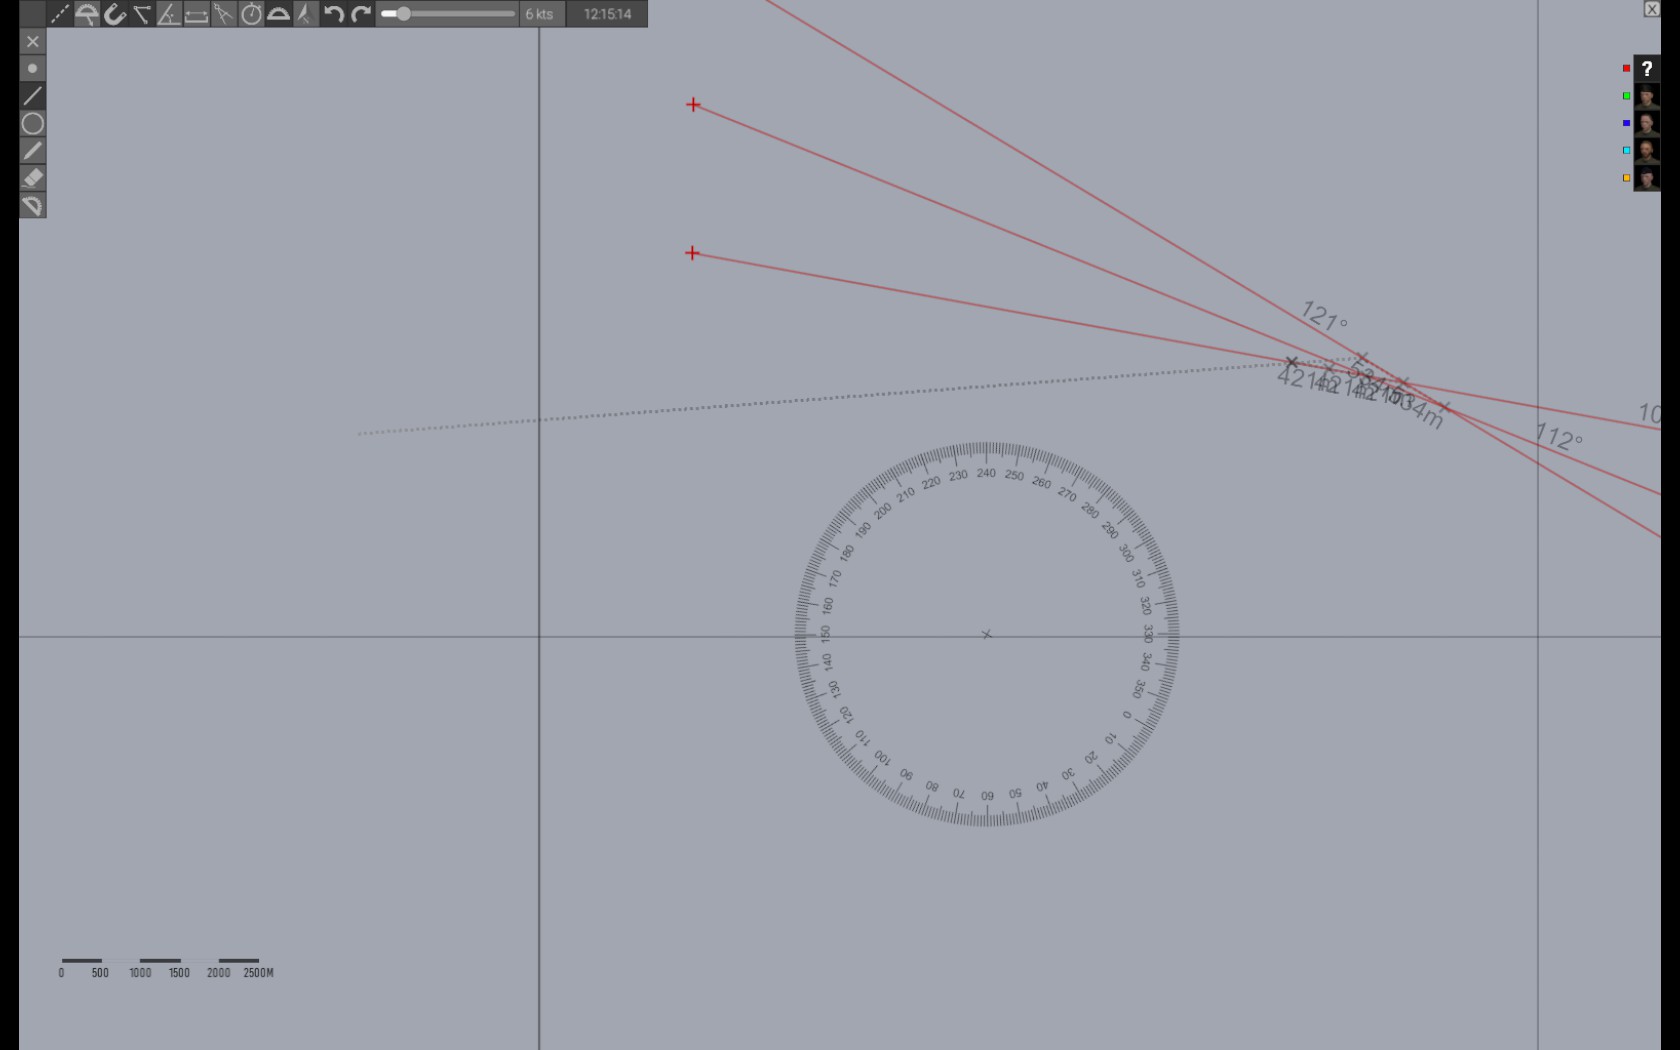Select the straight line drawing tool
Image resolution: width=1680 pixels, height=1050 pixels.
coord(33,96)
